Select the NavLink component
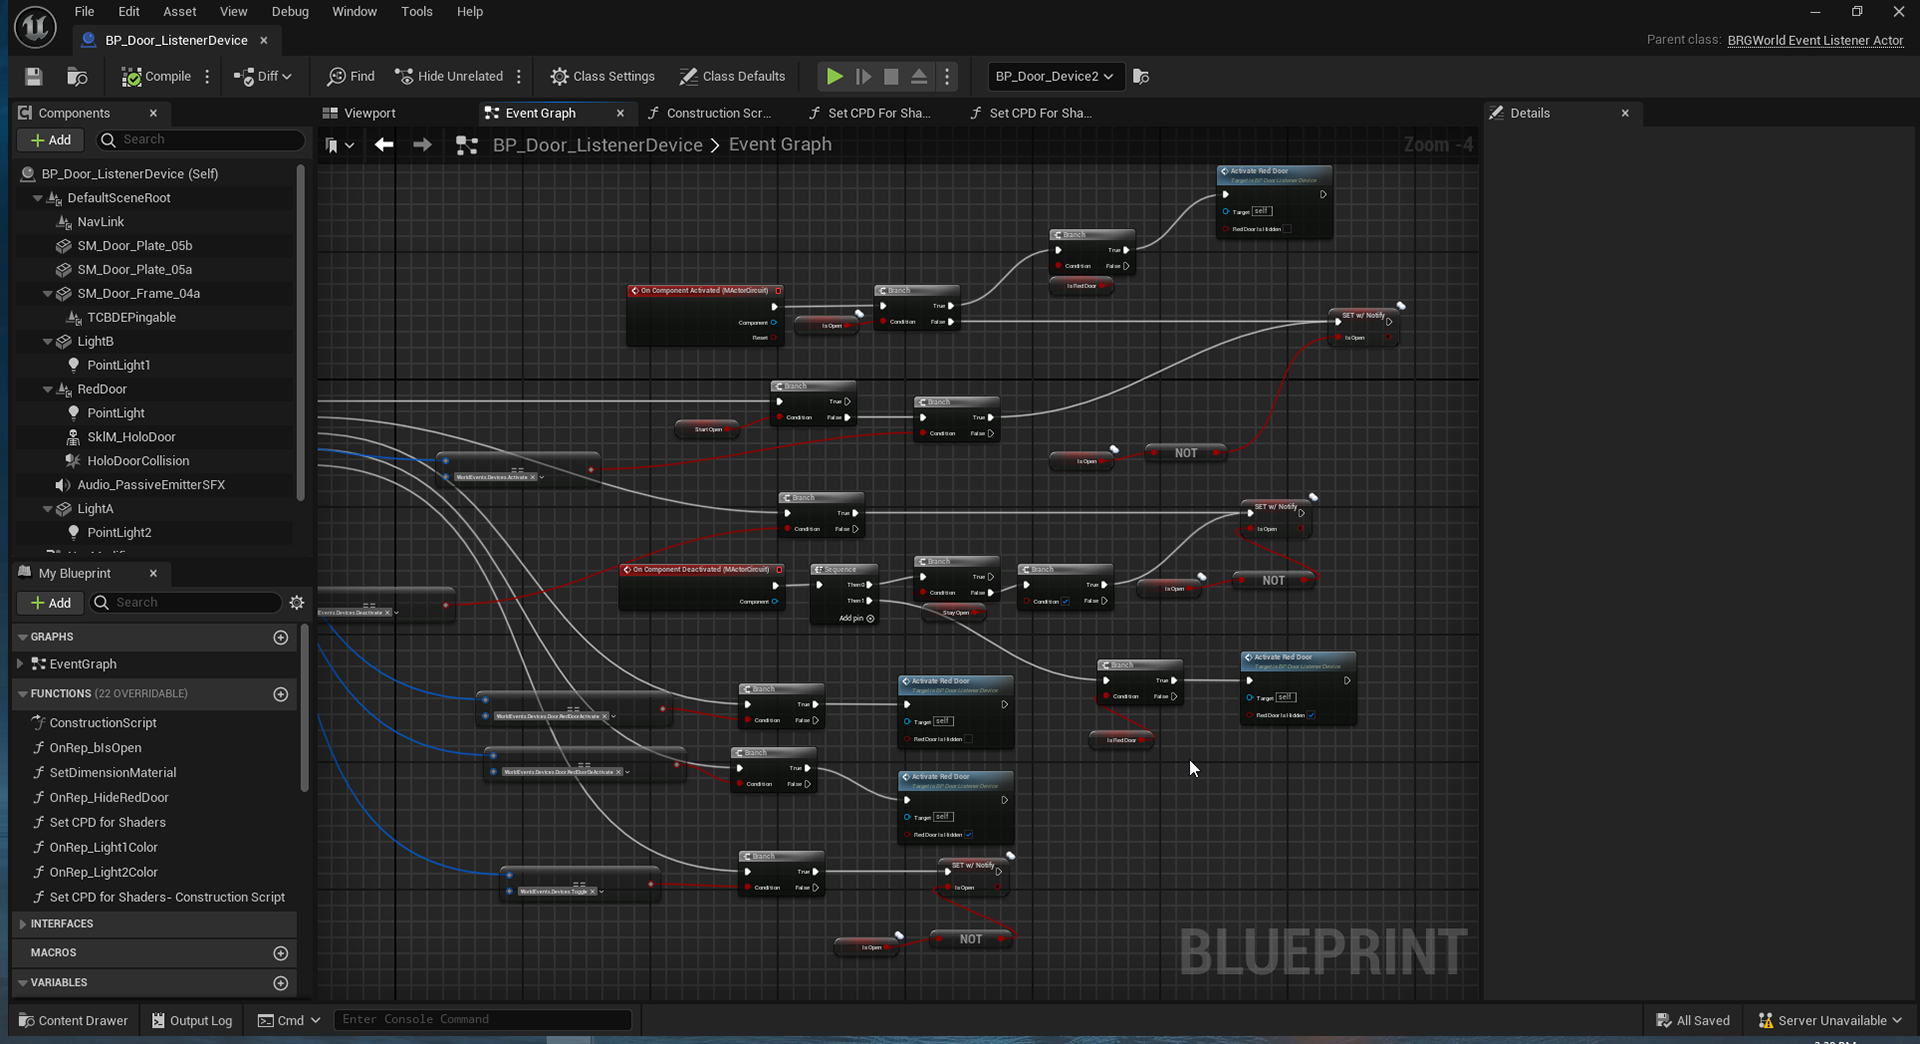The image size is (1920, 1044). pos(100,222)
